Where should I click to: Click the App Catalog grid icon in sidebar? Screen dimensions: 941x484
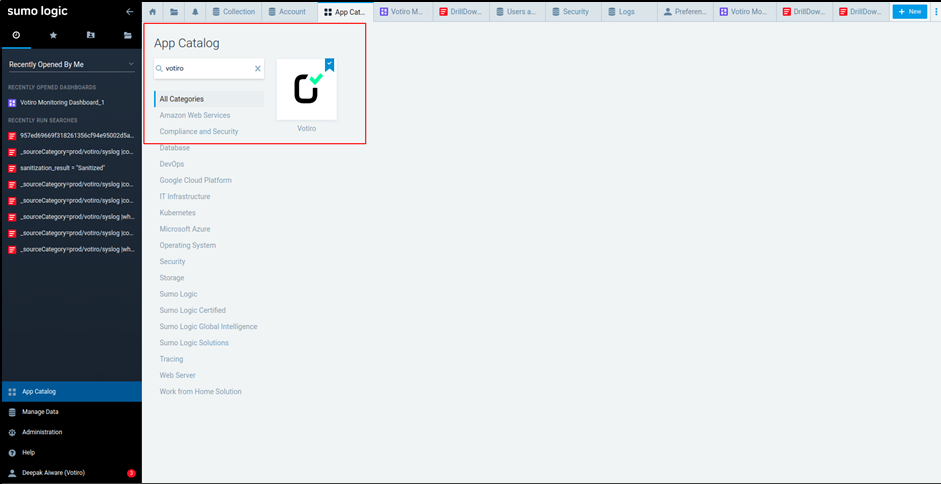[x=12, y=392]
